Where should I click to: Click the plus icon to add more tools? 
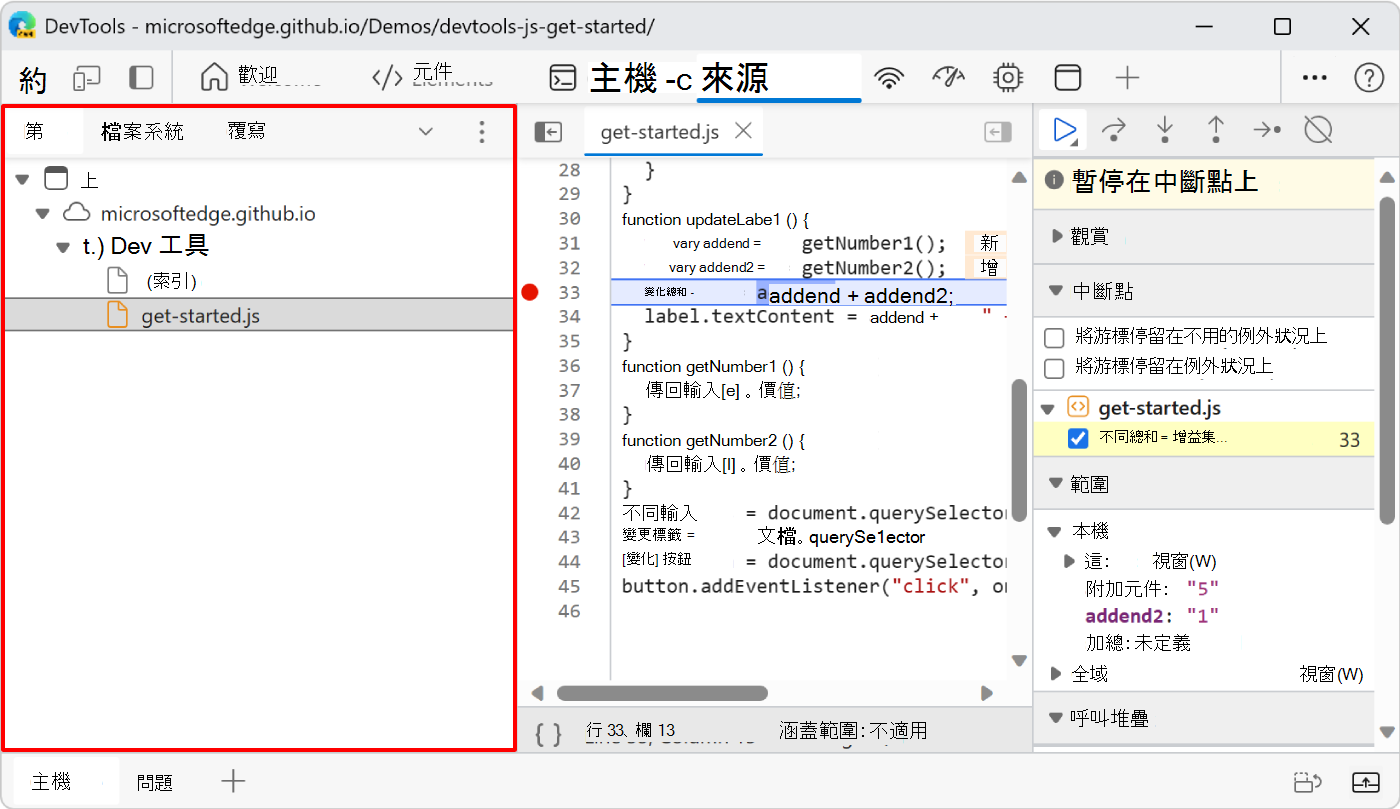pyautogui.click(x=1127, y=78)
